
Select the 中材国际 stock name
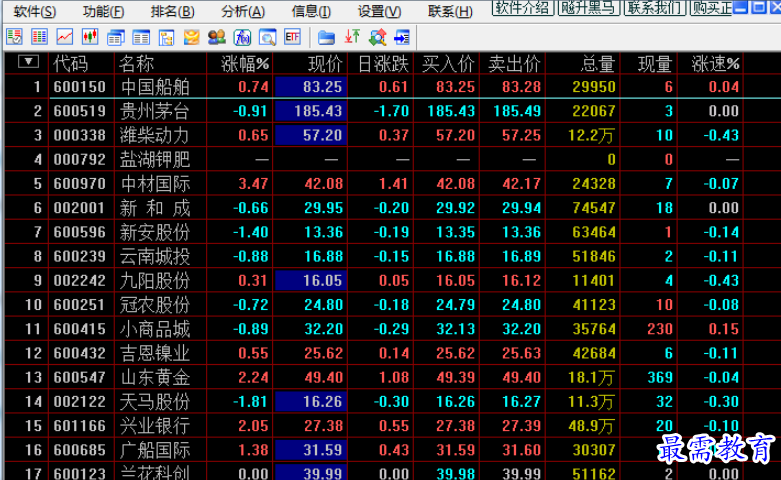coord(154,184)
